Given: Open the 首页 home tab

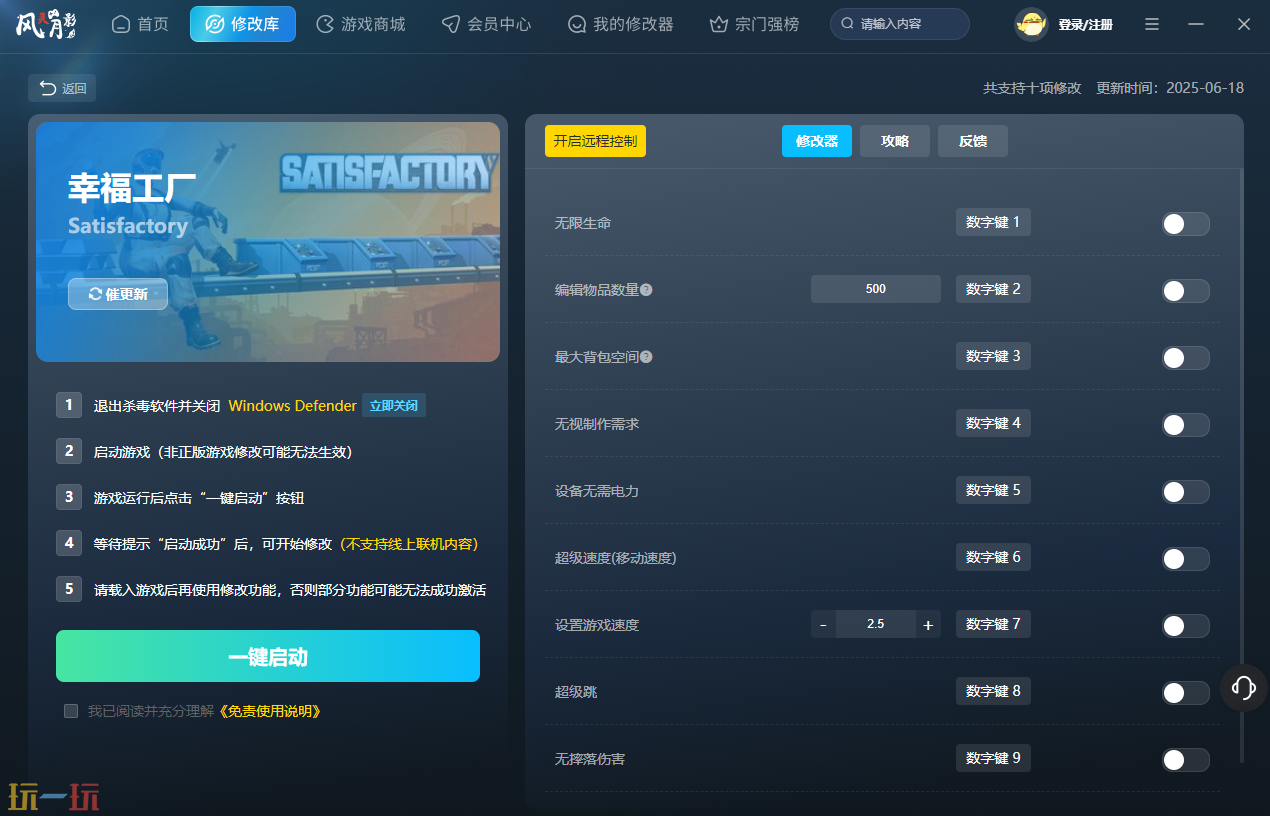Looking at the screenshot, I should (140, 24).
